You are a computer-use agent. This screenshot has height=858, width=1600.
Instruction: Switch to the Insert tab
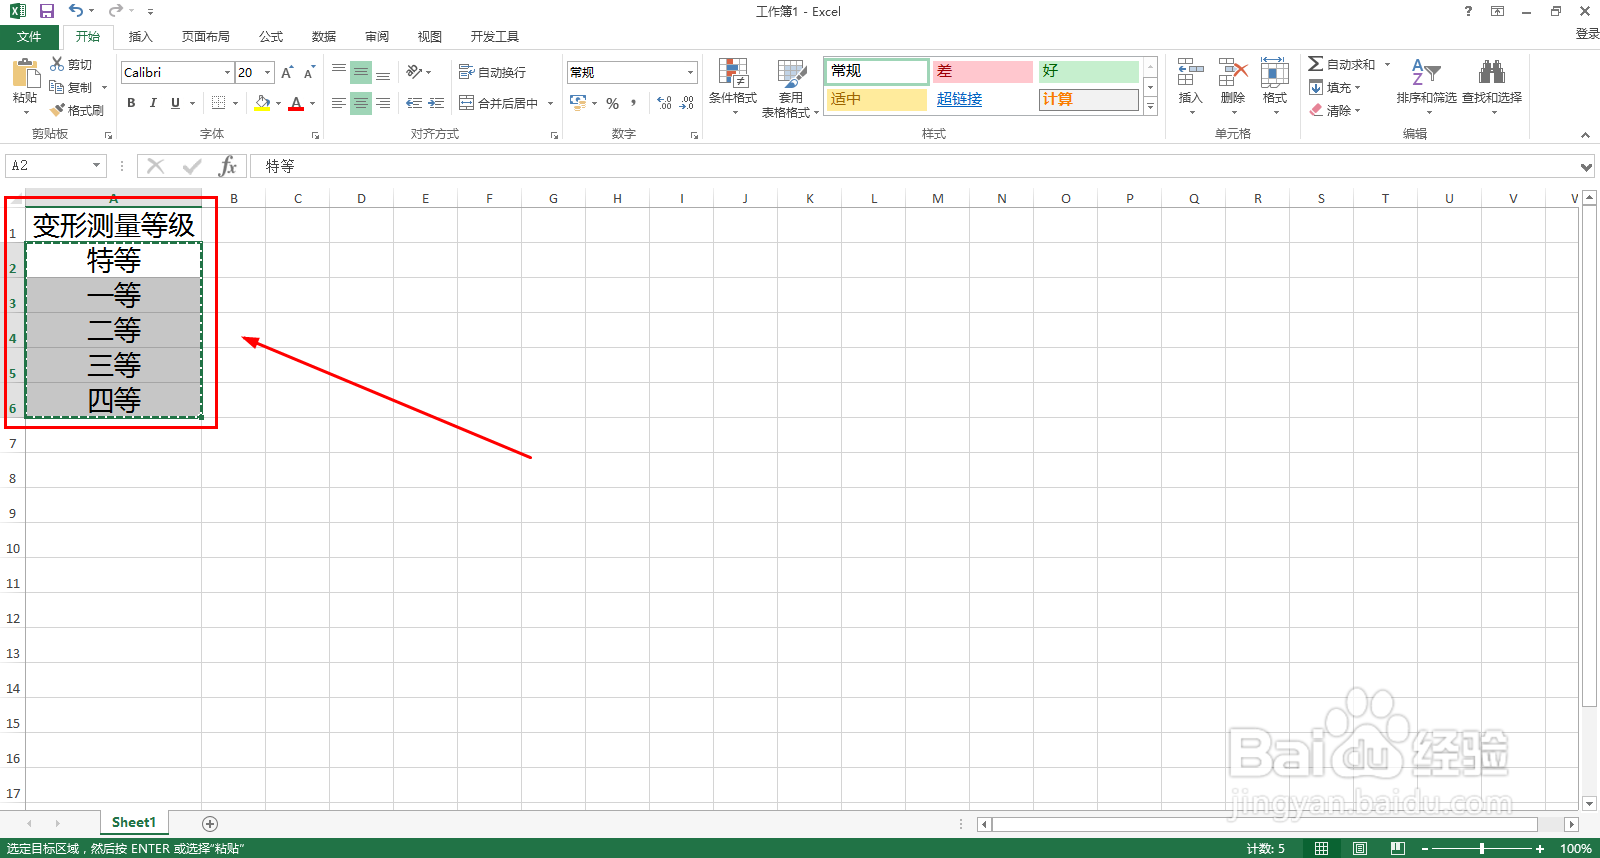tap(141, 37)
